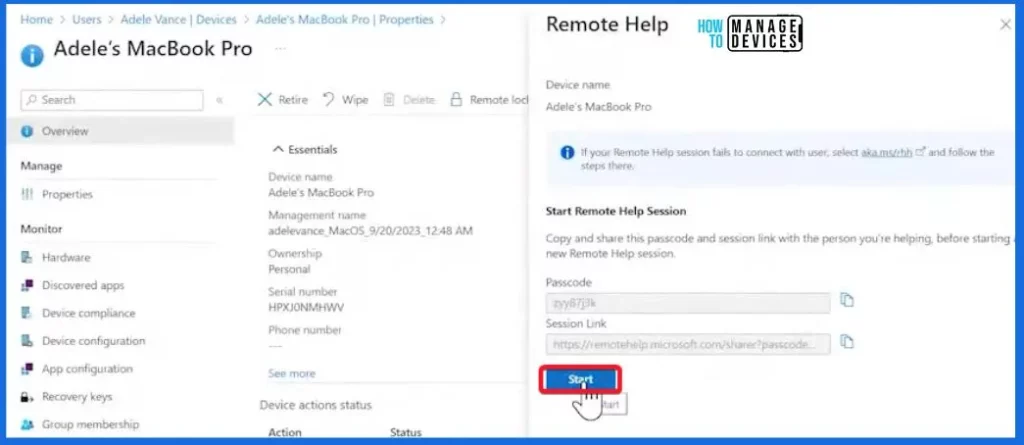Screen dimensions: 1024x445
Task: Select the serial number HPXJ0NMHWV
Action: coord(306,307)
